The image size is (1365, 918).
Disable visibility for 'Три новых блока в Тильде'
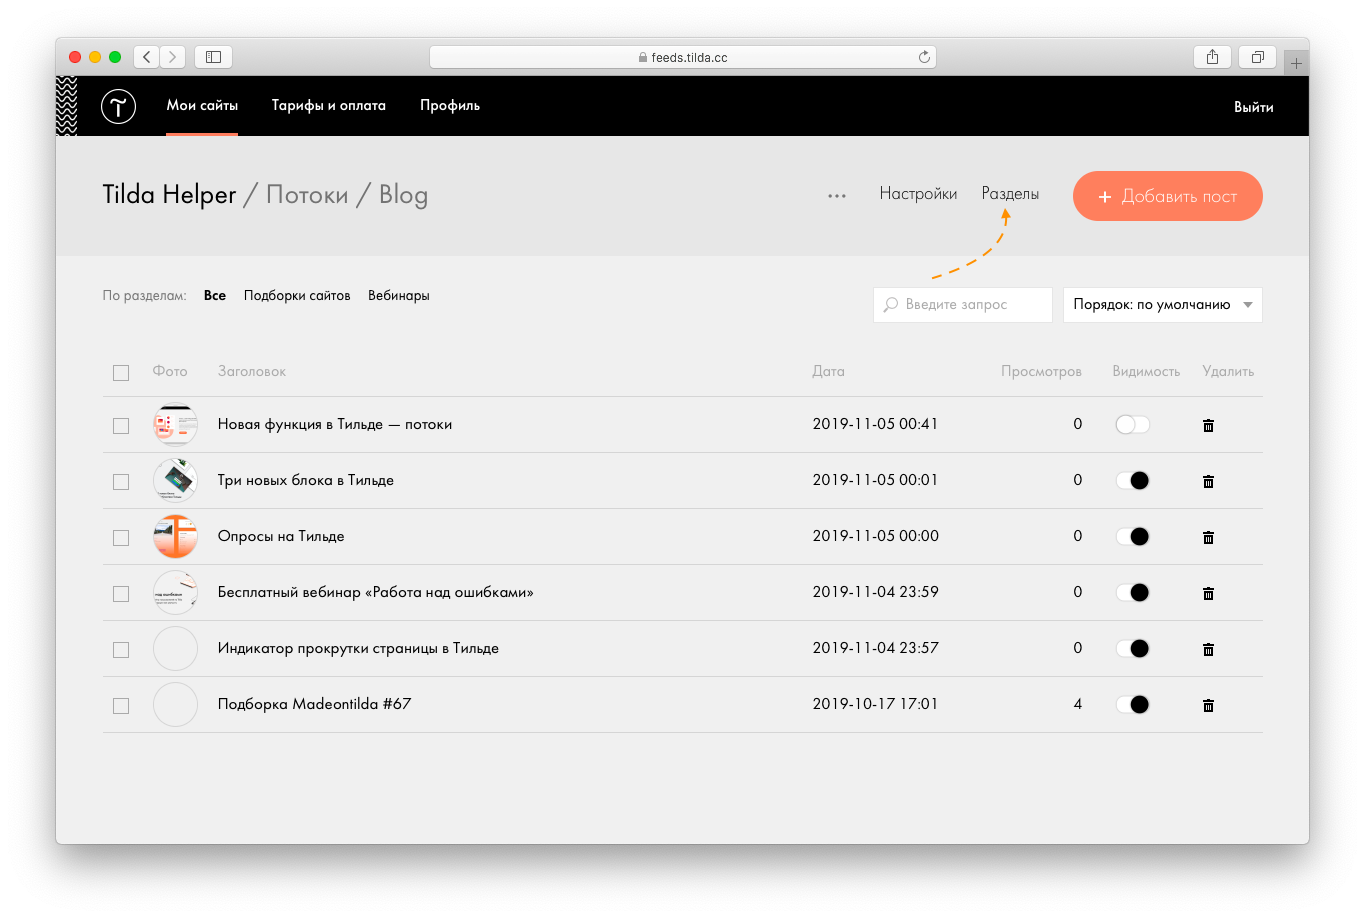pyautogui.click(x=1133, y=481)
